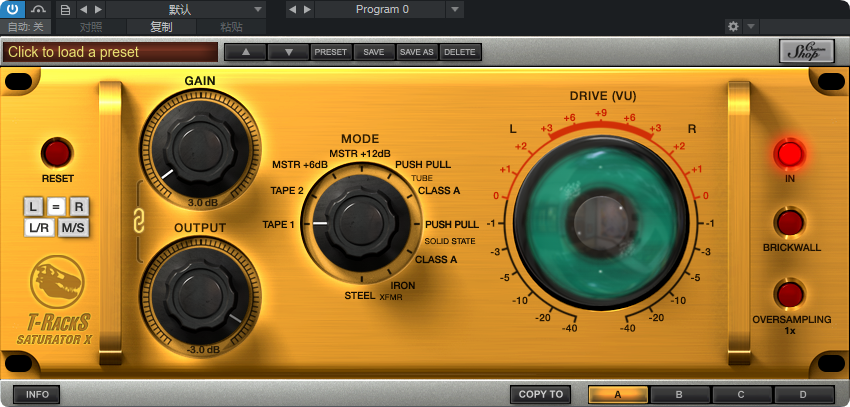
Task: Select next program arrow beside Program 0
Action: (307, 9)
